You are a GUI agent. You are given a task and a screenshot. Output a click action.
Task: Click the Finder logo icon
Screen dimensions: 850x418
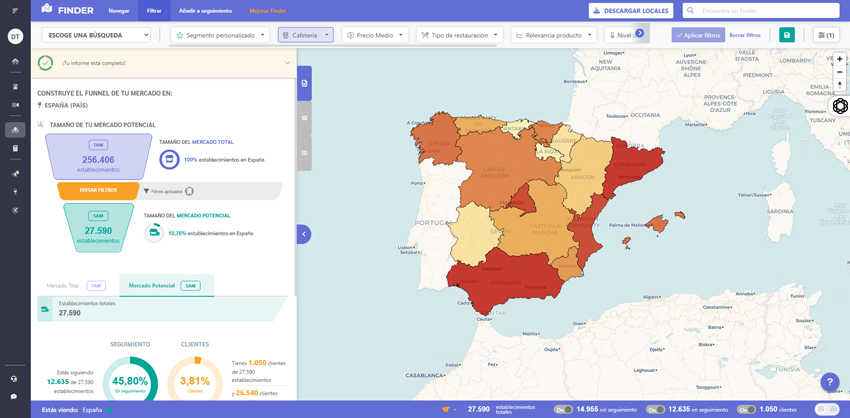pos(47,9)
